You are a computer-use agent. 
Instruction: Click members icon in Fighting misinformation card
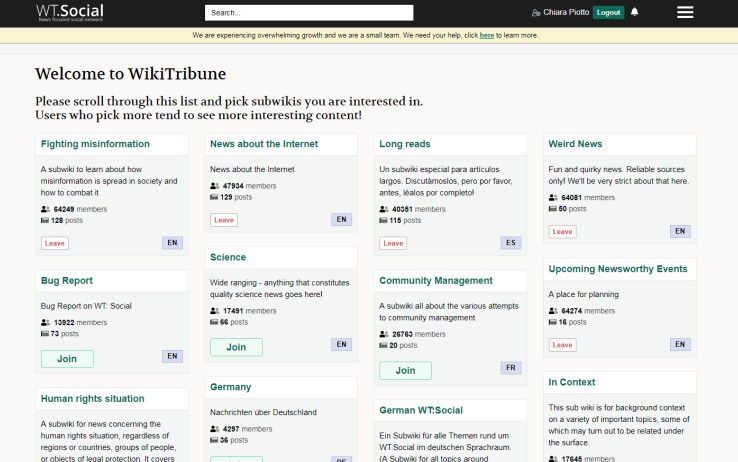(x=45, y=209)
